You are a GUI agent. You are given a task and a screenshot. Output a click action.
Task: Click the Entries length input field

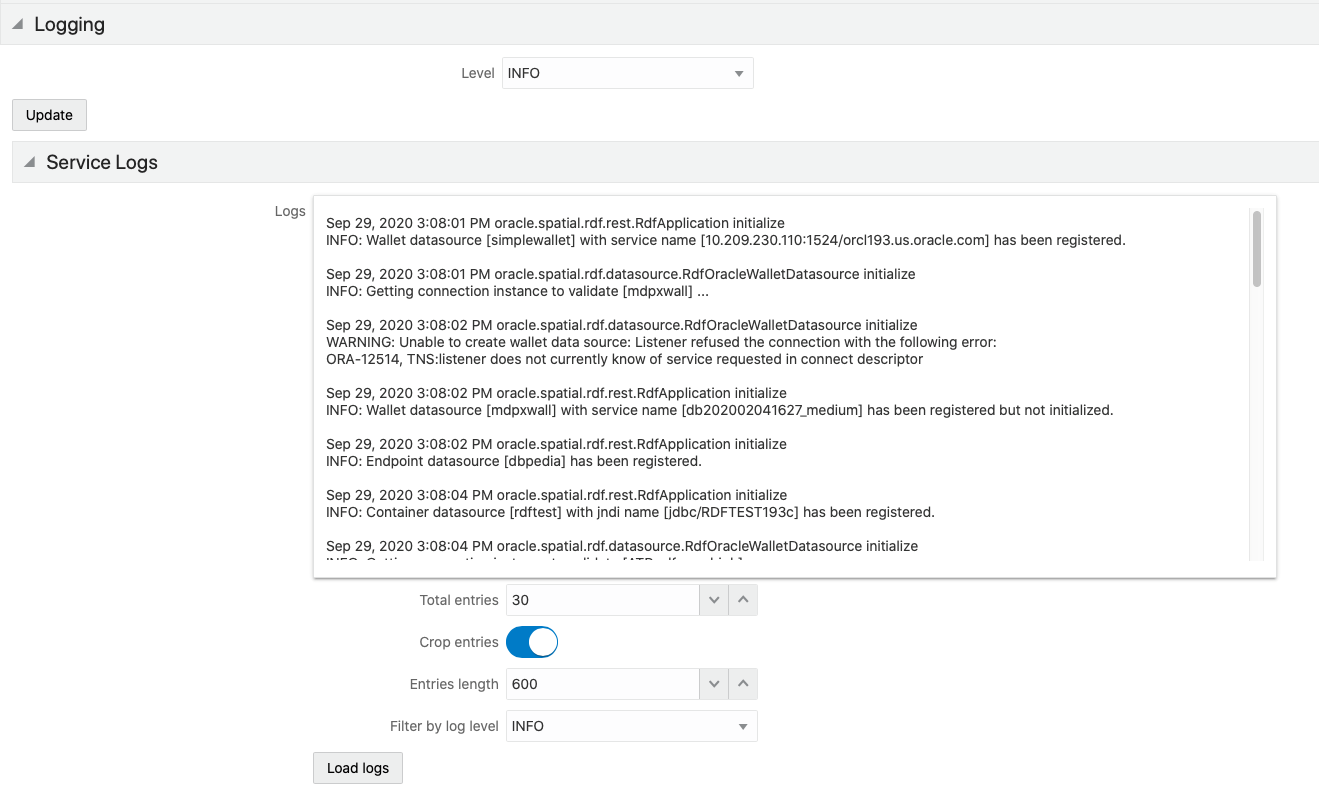point(603,684)
